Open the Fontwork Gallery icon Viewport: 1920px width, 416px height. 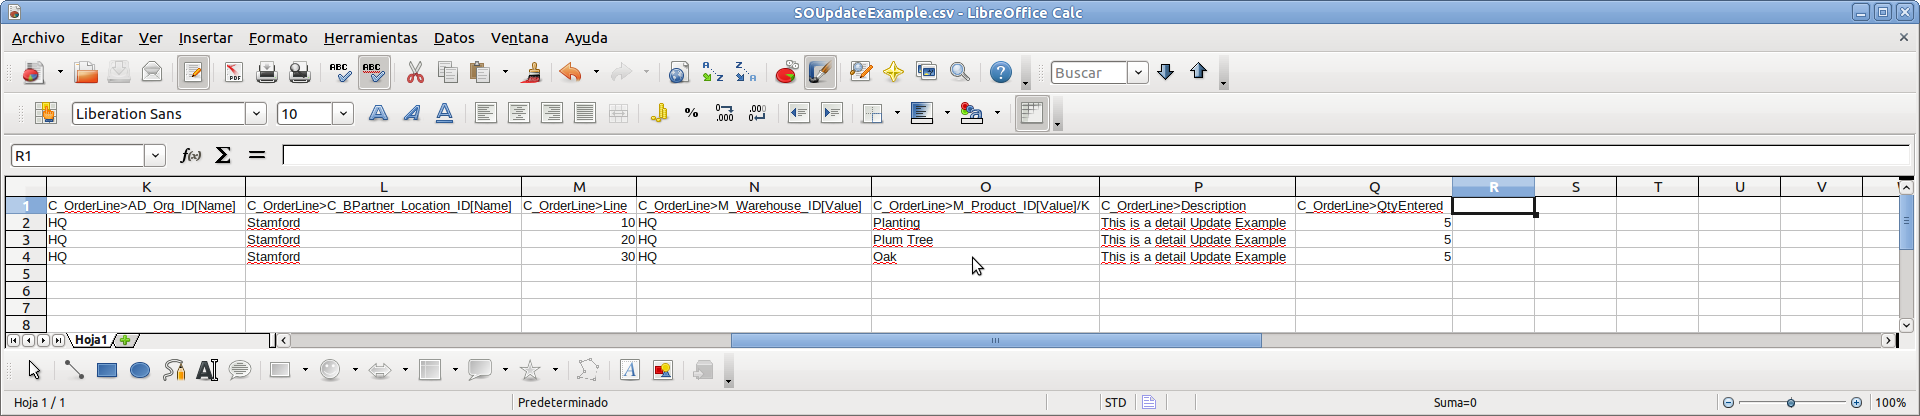pyautogui.click(x=629, y=370)
